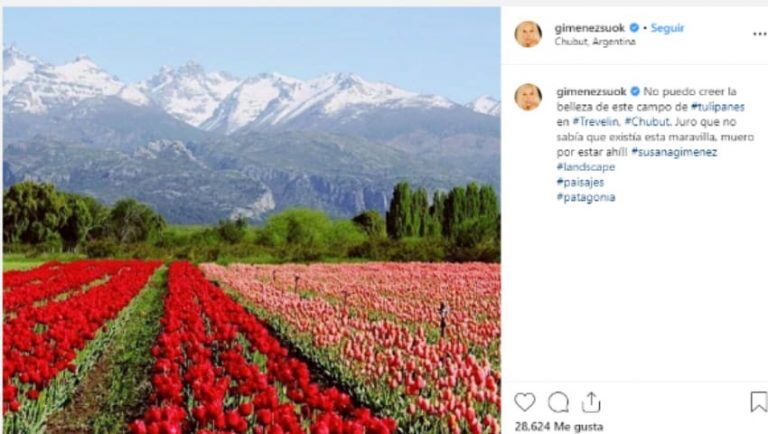Viewport: 768px width, 434px height.
Task: Open the #patagonia hashtag
Action: (585, 197)
